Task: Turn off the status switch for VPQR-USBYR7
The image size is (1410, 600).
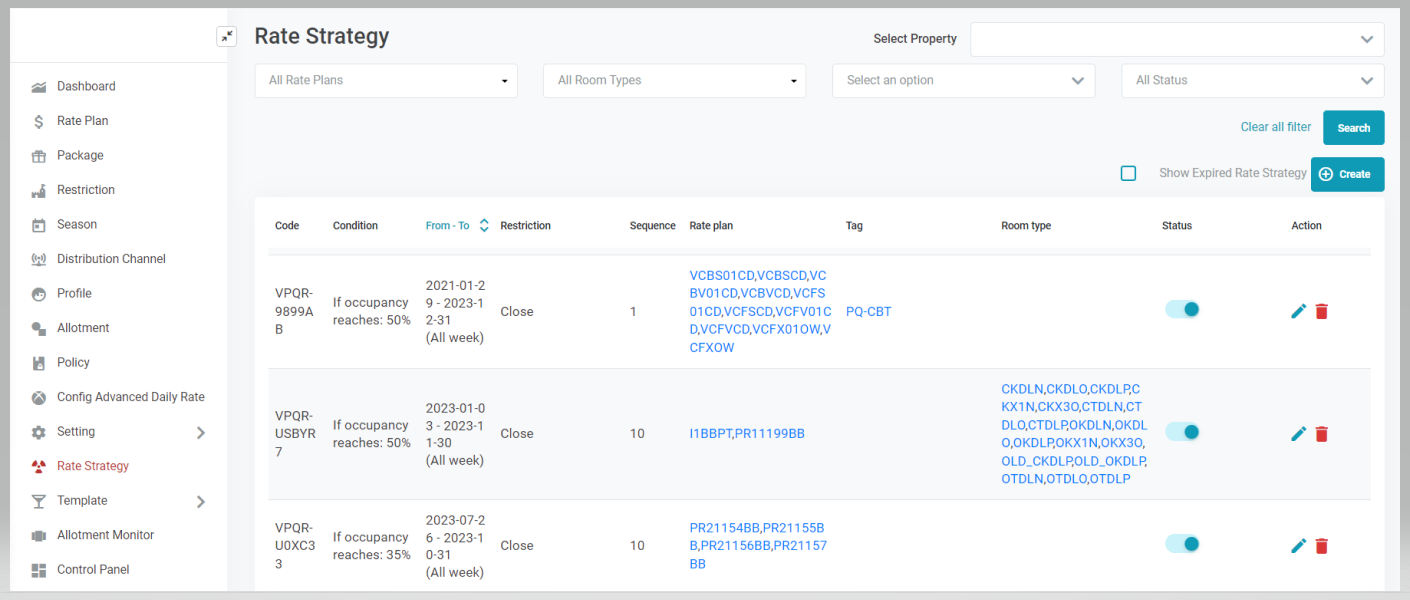Action: (1182, 432)
